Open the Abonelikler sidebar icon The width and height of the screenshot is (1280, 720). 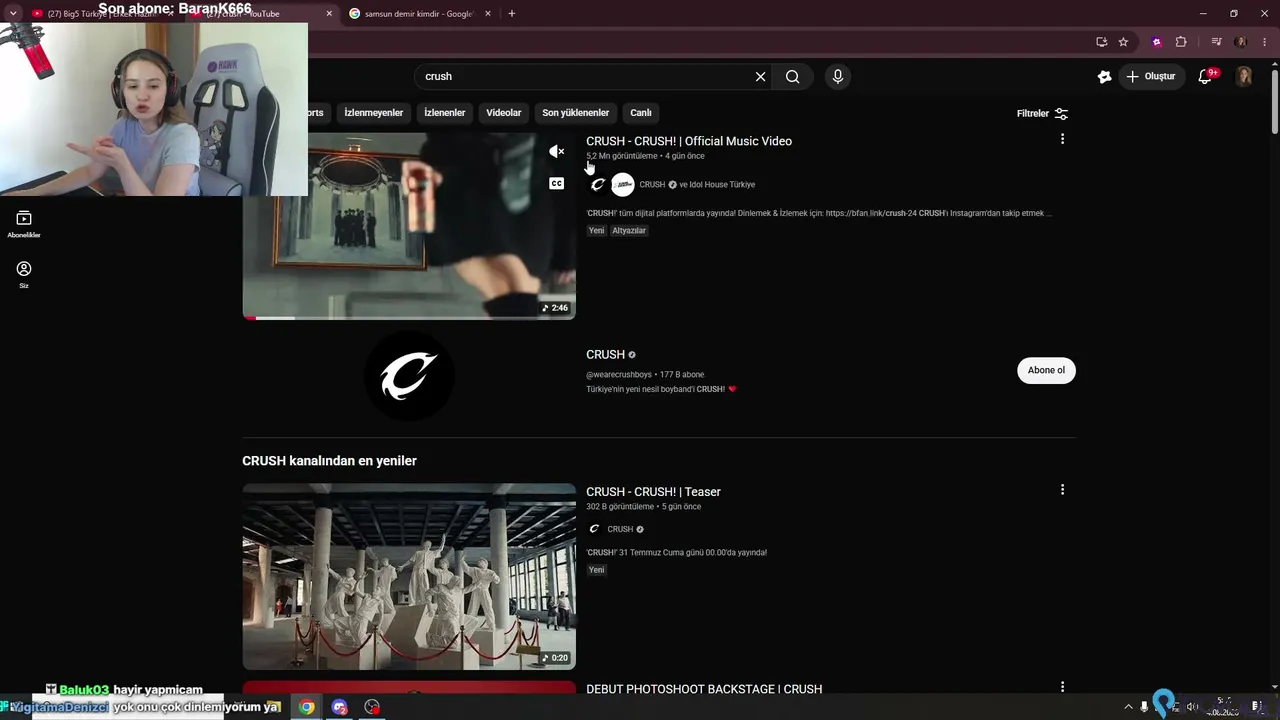(x=24, y=224)
